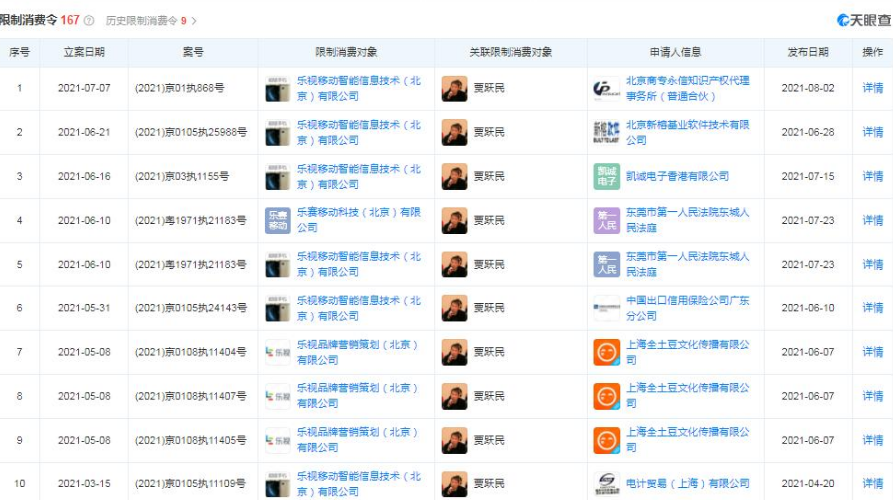Open 详情 for case (2021)京0108执11407号

(x=872, y=396)
